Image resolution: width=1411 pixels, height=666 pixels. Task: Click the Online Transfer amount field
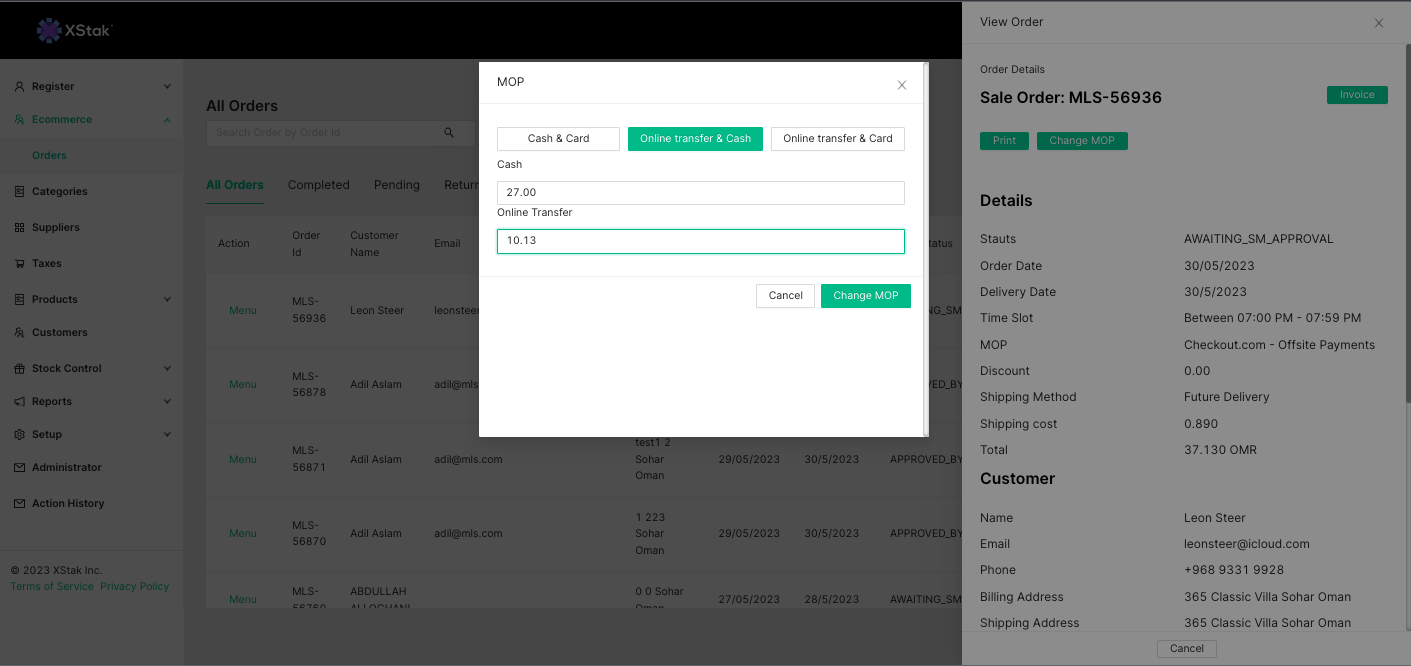(x=700, y=241)
